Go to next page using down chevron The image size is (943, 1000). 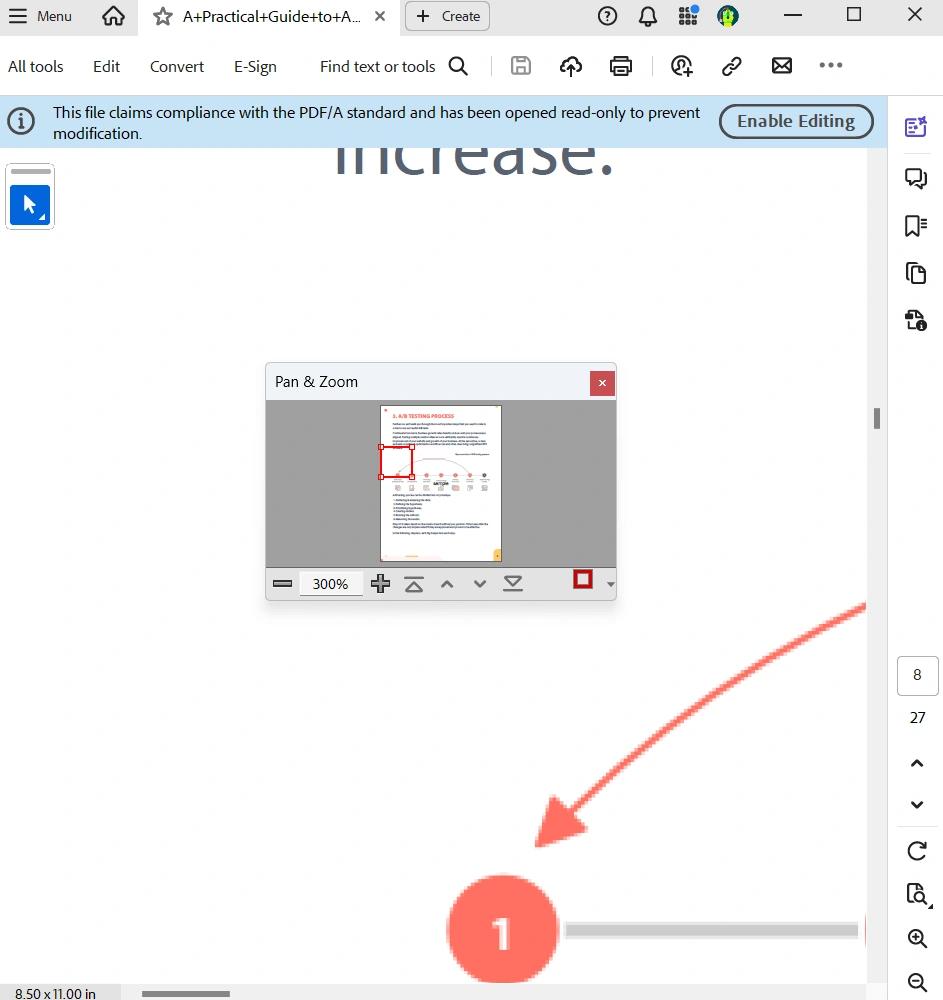click(x=917, y=804)
